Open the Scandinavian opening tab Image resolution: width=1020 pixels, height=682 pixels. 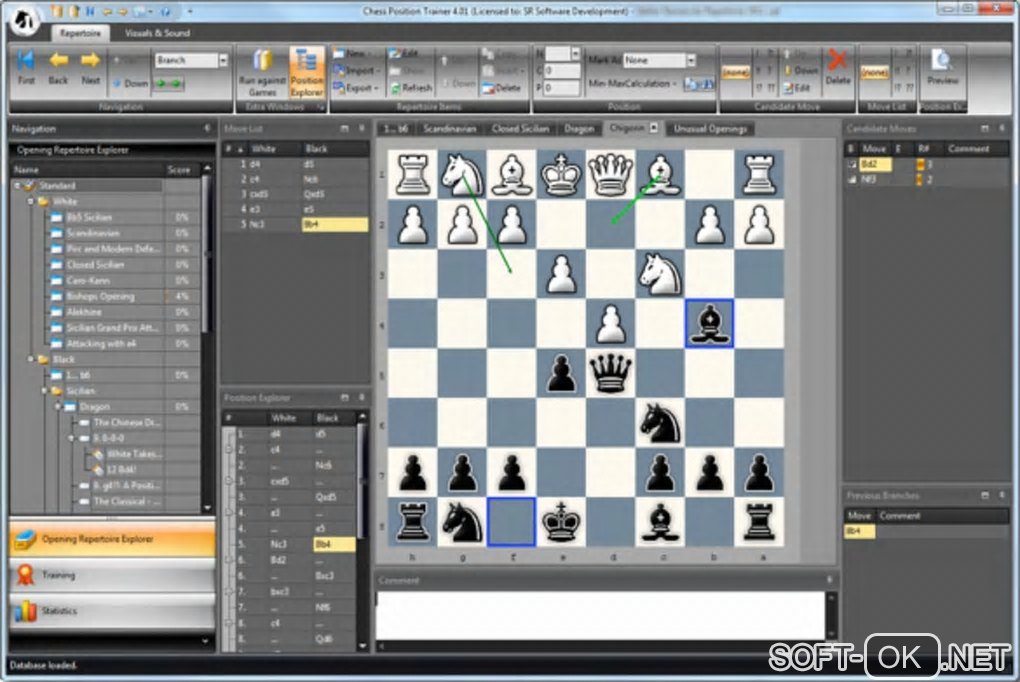(x=450, y=129)
